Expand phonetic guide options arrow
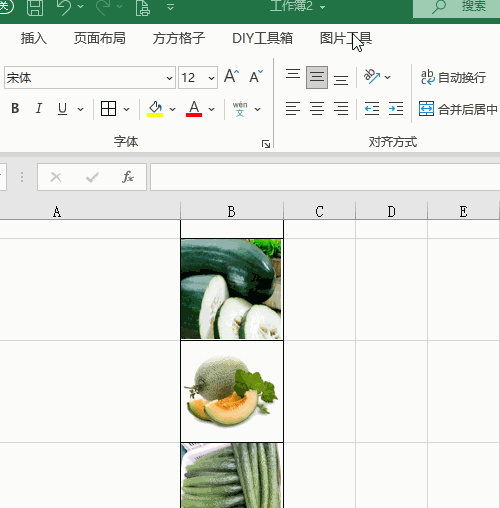 coord(257,109)
